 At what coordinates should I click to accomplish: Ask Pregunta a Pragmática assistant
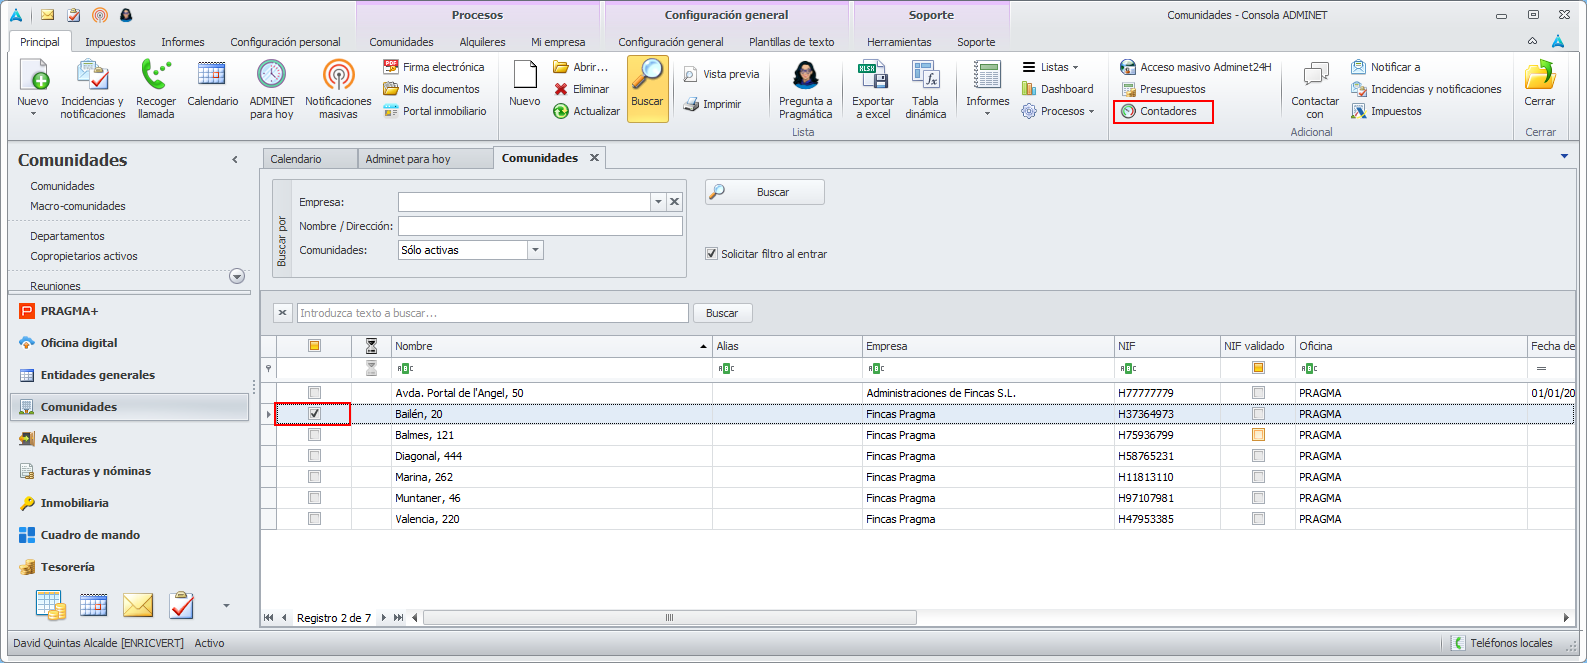pyautogui.click(x=805, y=89)
